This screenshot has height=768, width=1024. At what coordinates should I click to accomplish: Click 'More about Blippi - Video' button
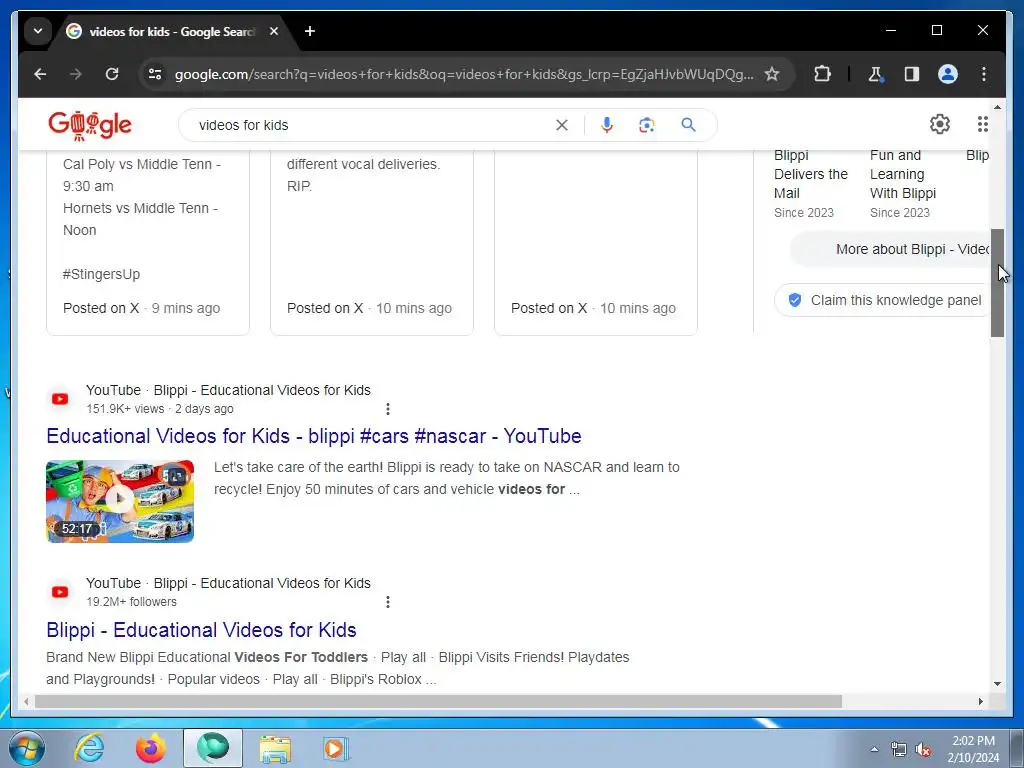coord(891,249)
